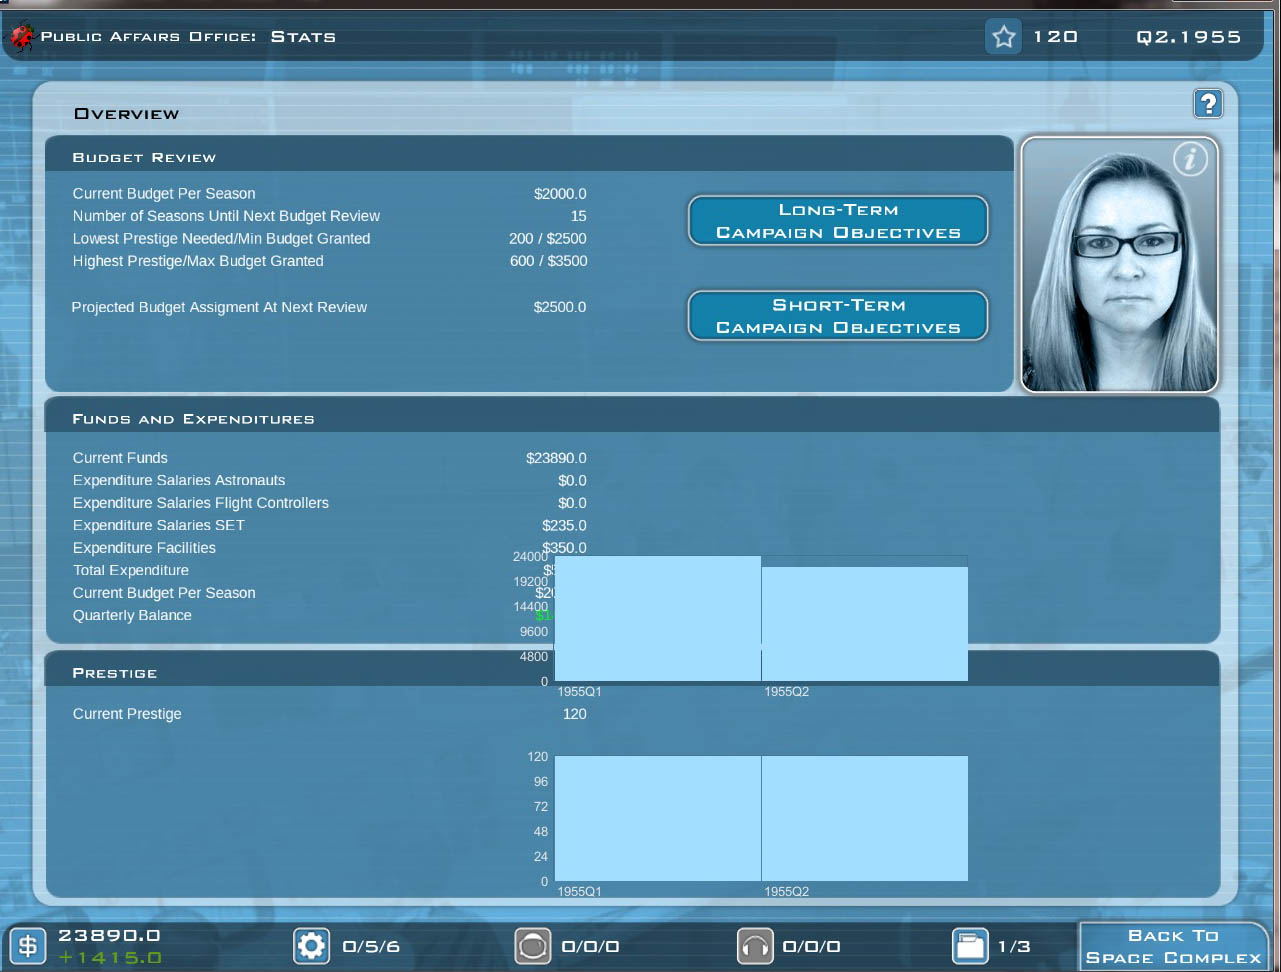Viewport: 1281px width, 972px height.
Task: Click the Q2.1955 date in the top bar
Action: [1189, 37]
